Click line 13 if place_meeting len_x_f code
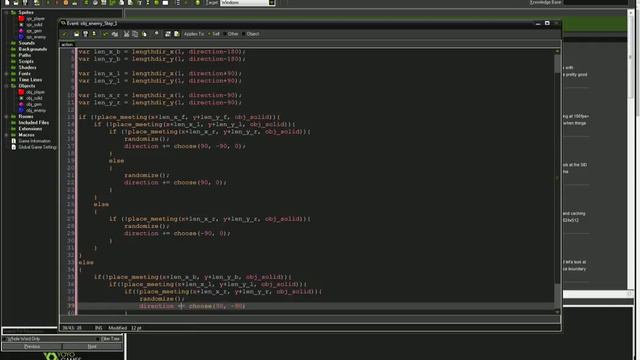Viewport: 640px width, 360px height. (x=179, y=117)
